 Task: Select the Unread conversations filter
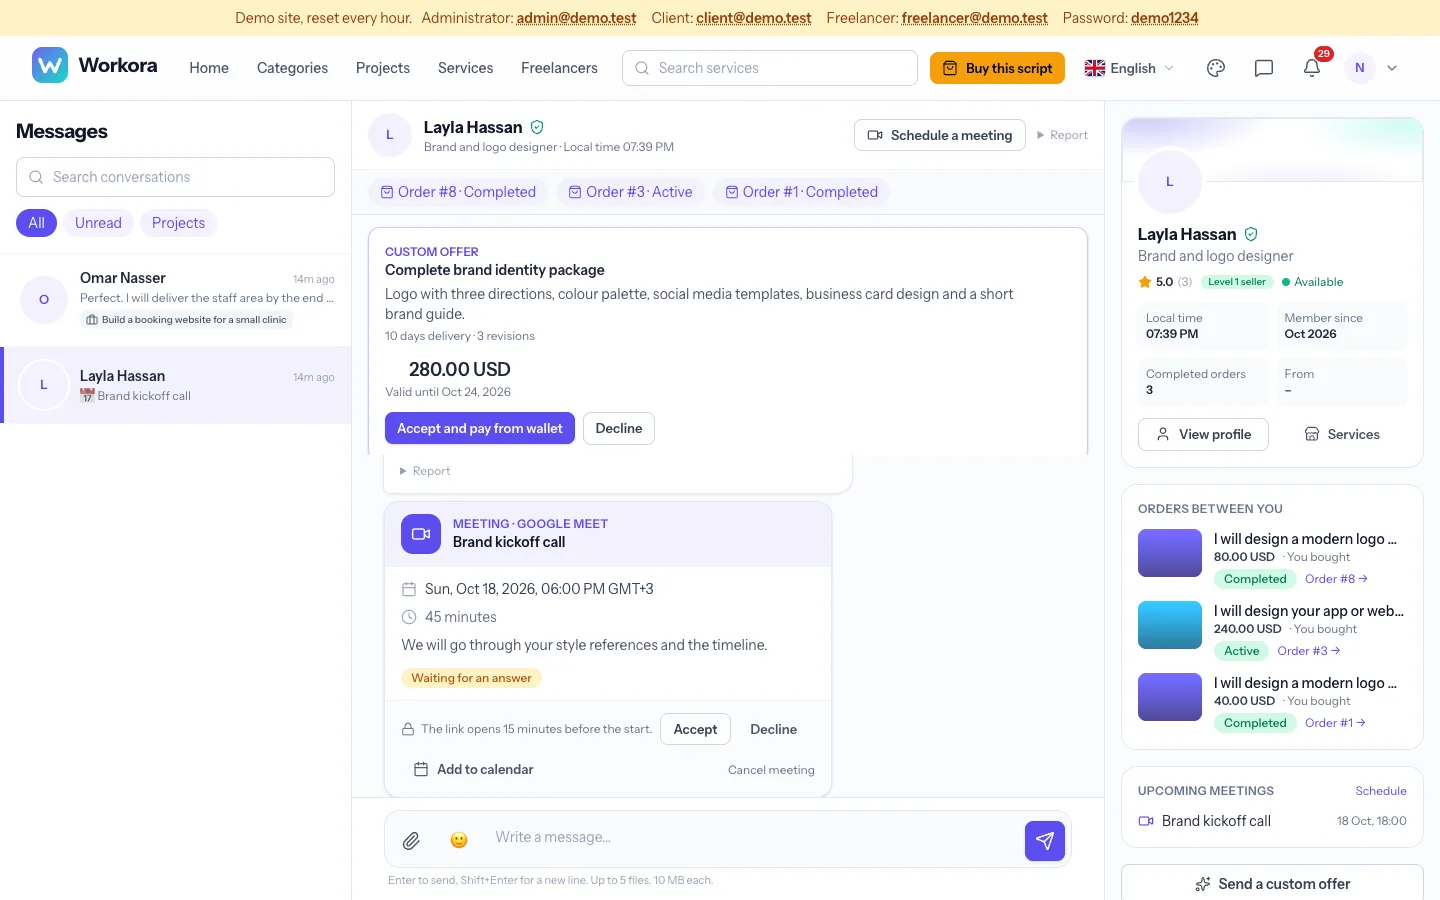[98, 223]
